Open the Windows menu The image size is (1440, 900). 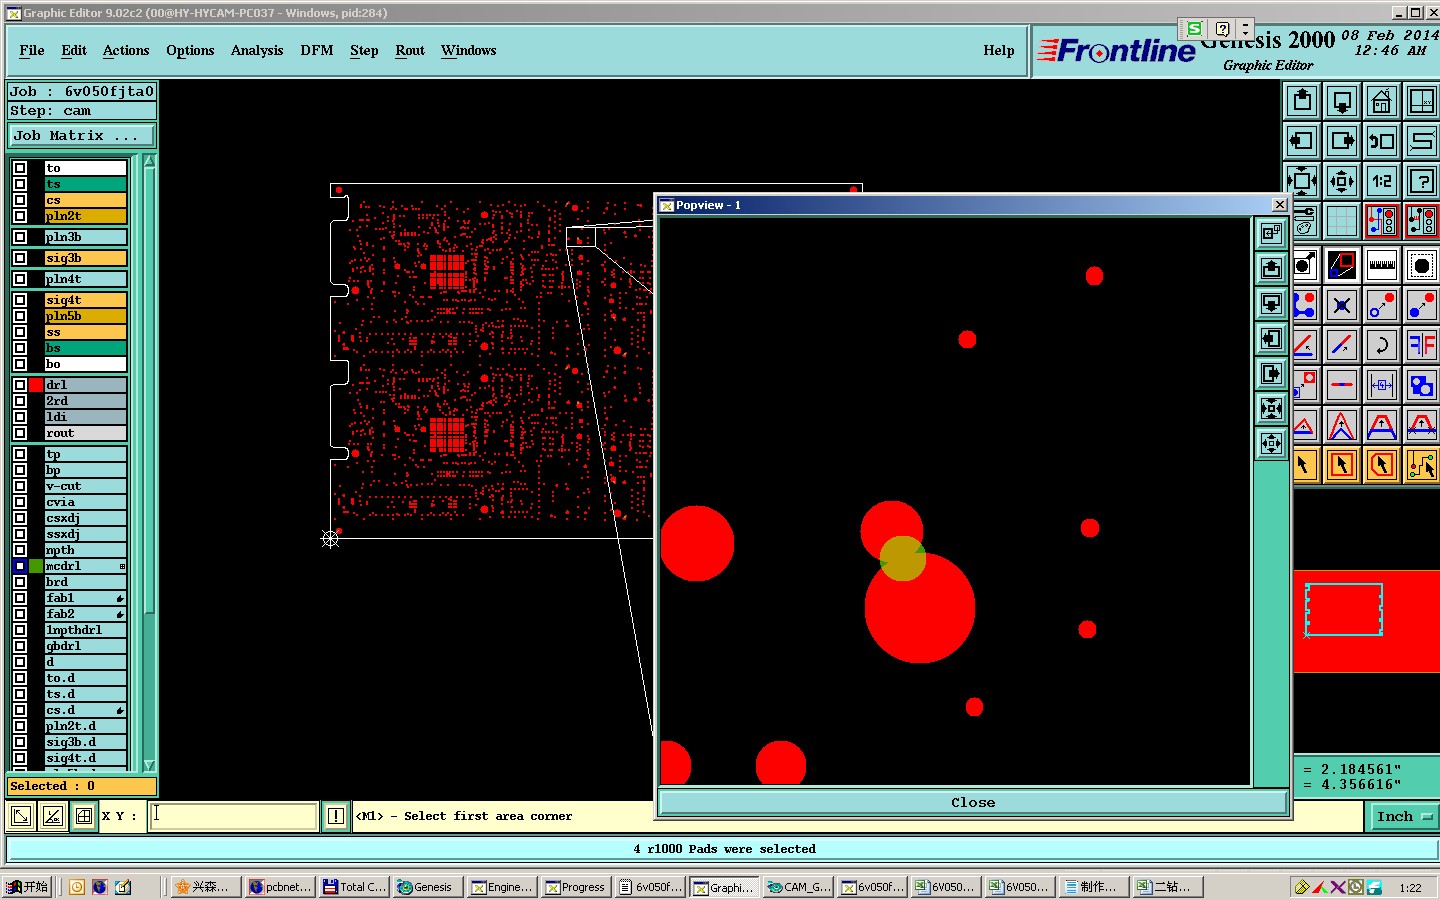(469, 51)
